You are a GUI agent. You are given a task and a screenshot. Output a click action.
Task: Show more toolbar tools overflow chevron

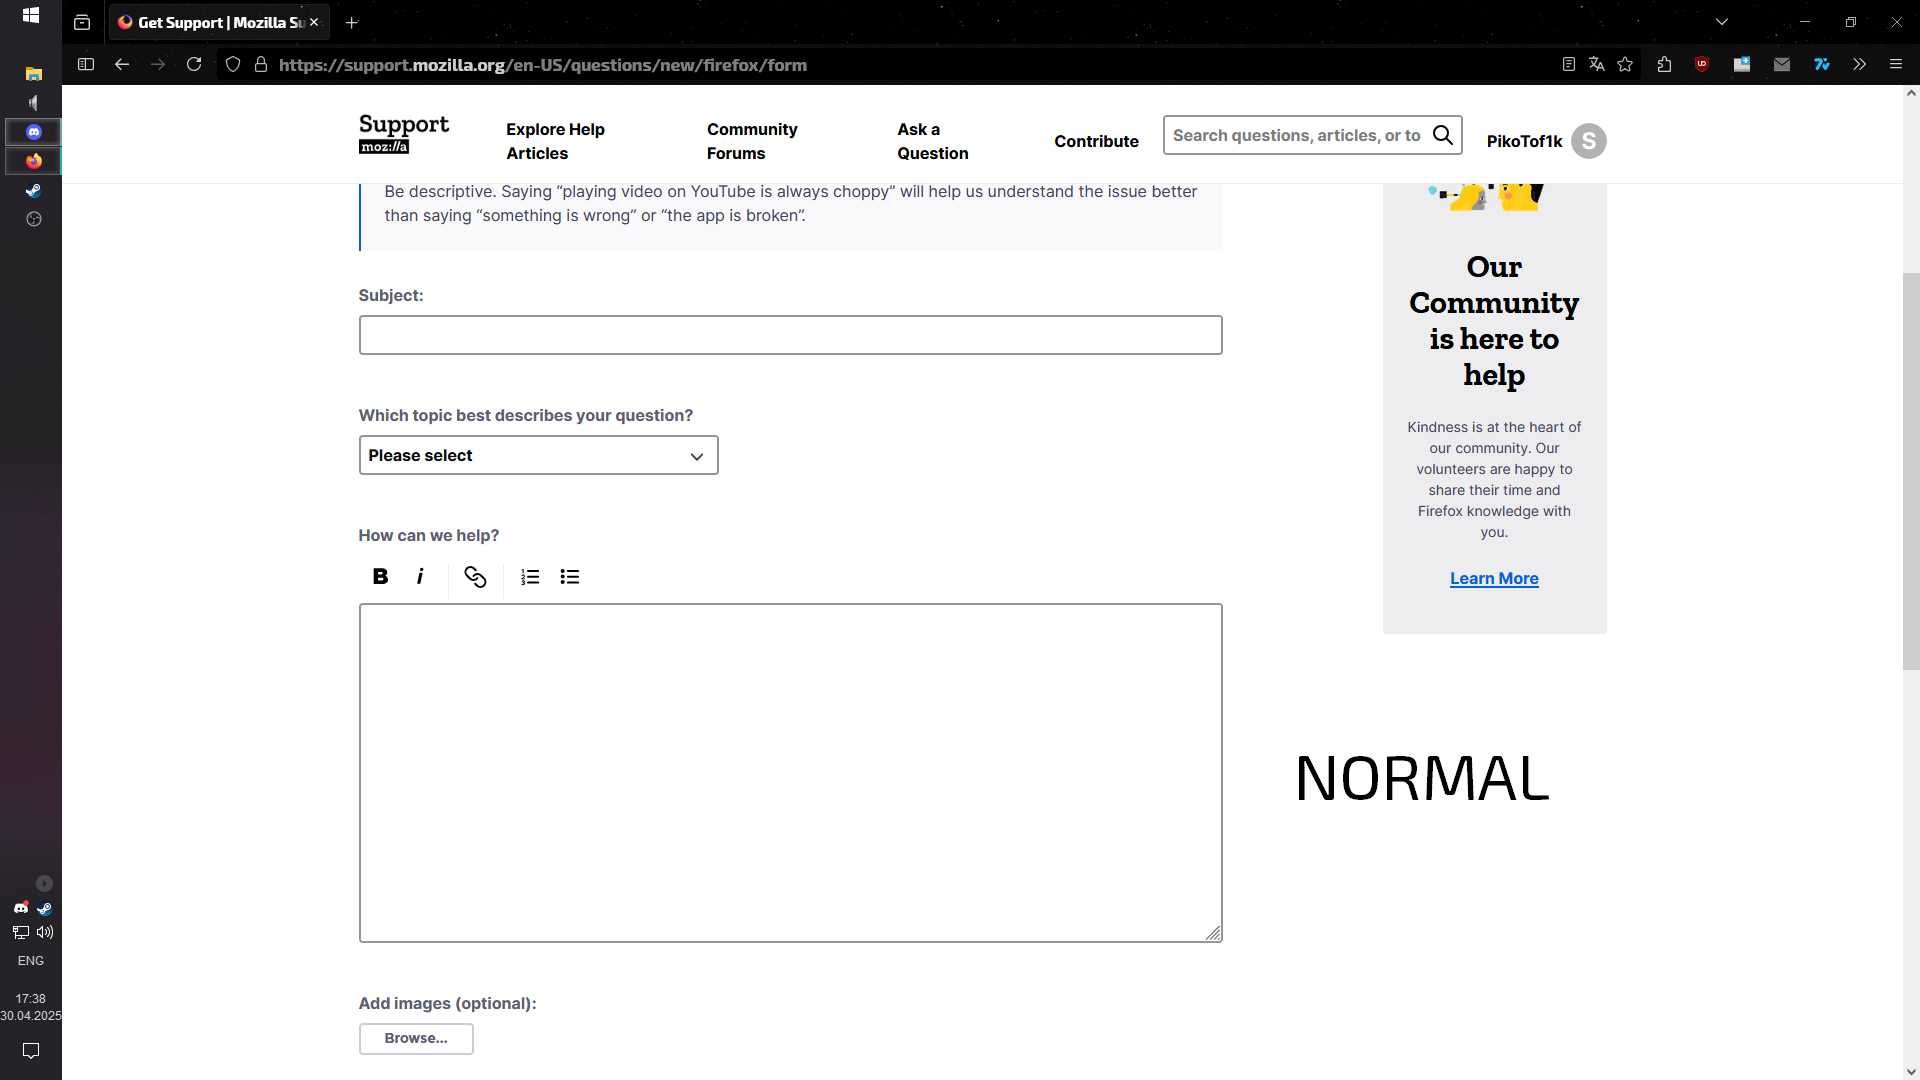pos(1859,65)
